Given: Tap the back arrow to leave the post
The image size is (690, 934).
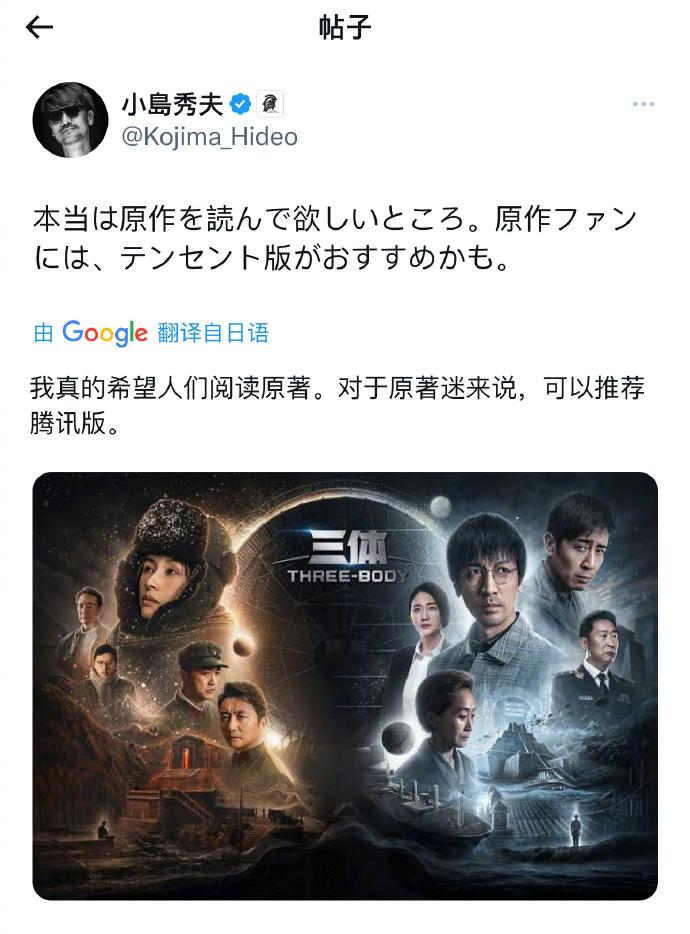Looking at the screenshot, I should [x=39, y=27].
